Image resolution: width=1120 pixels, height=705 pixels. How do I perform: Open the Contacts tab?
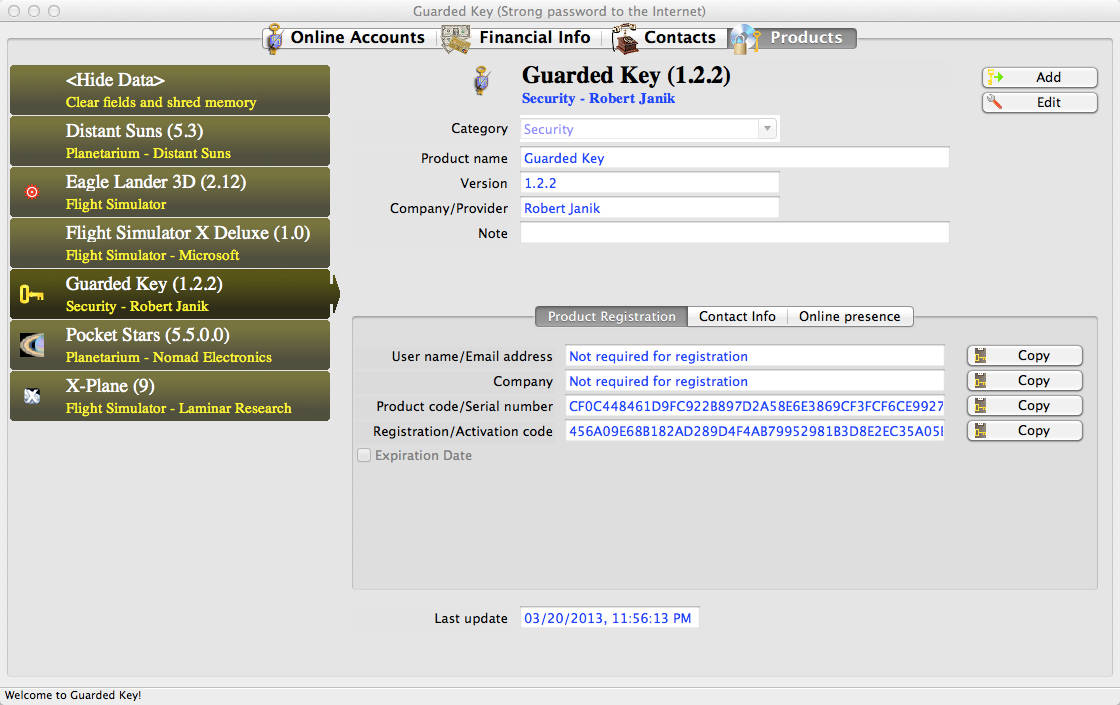point(667,38)
